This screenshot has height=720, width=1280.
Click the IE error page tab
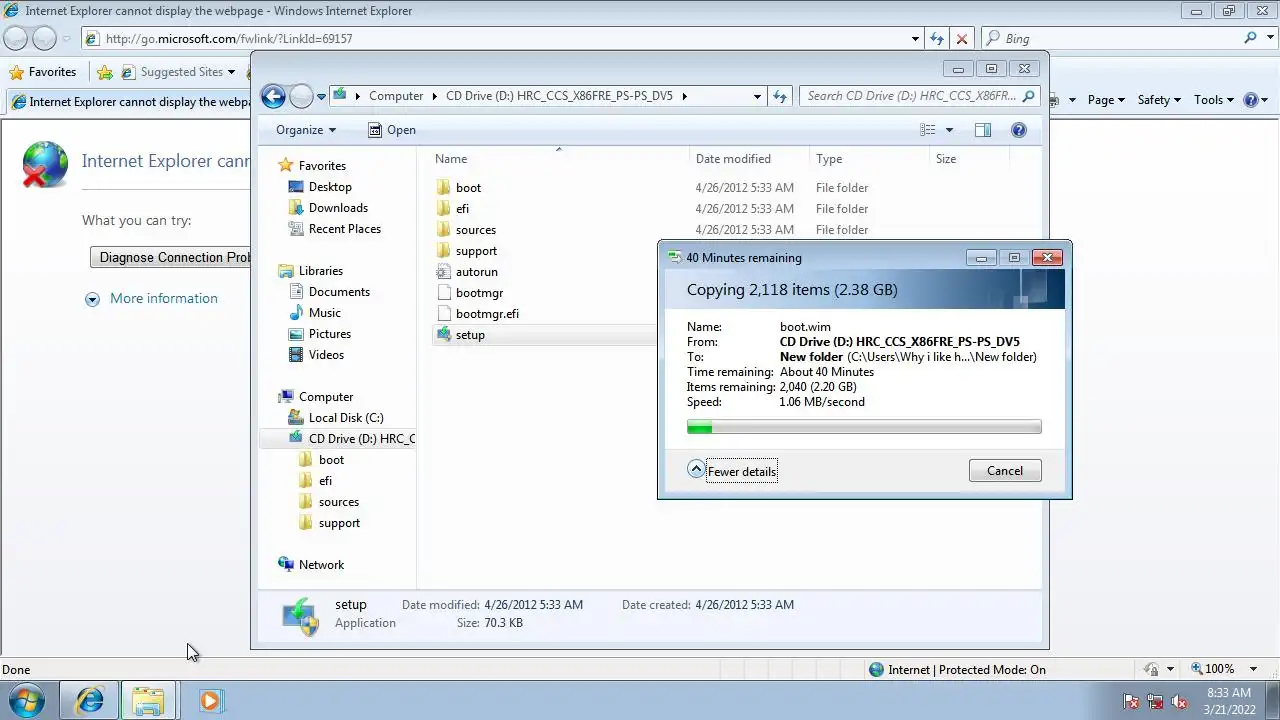point(130,101)
